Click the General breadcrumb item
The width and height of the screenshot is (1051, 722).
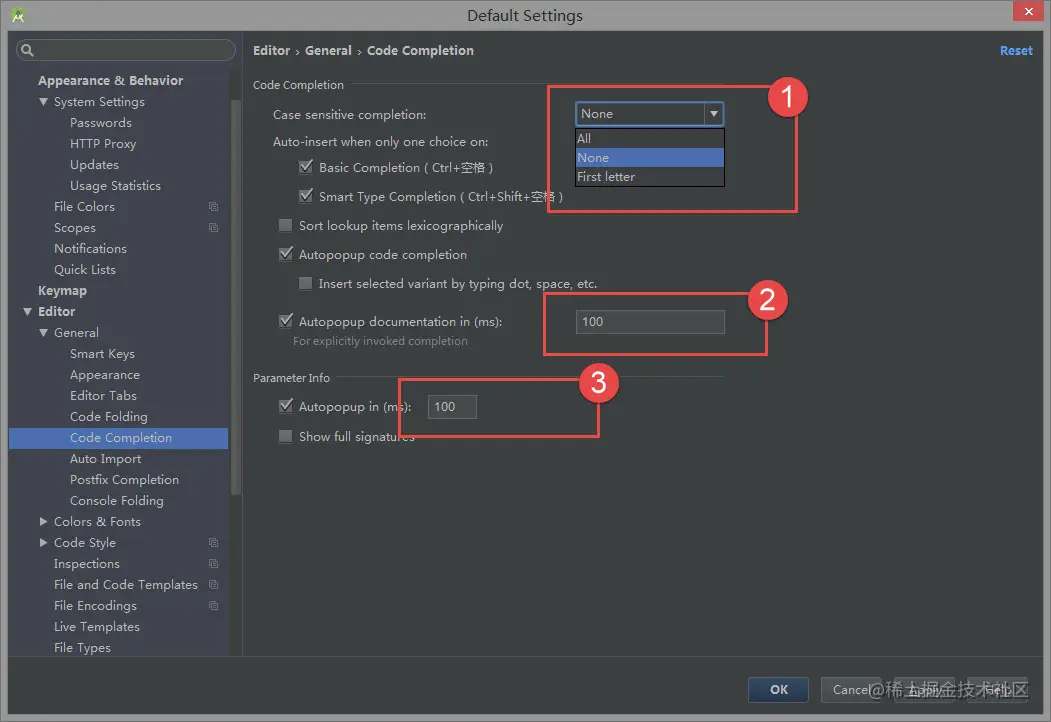(x=328, y=50)
